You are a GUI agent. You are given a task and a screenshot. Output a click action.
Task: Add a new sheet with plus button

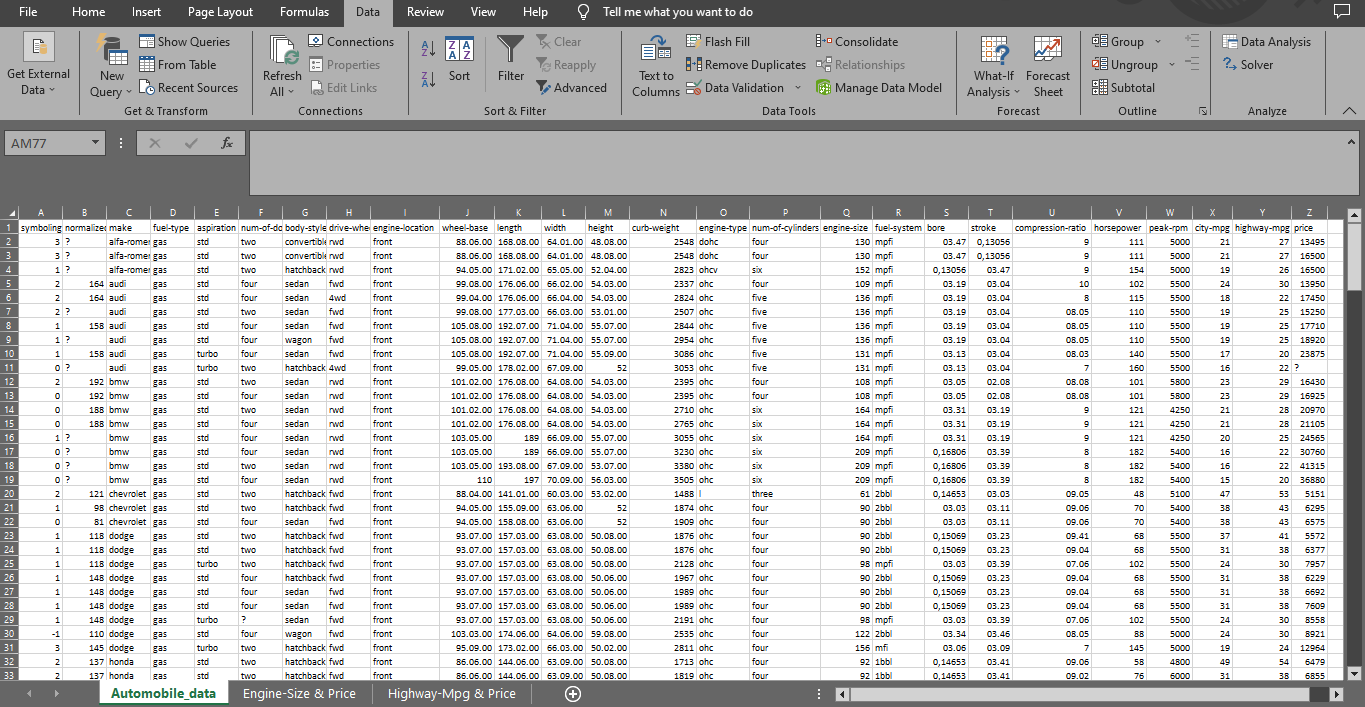tap(573, 693)
